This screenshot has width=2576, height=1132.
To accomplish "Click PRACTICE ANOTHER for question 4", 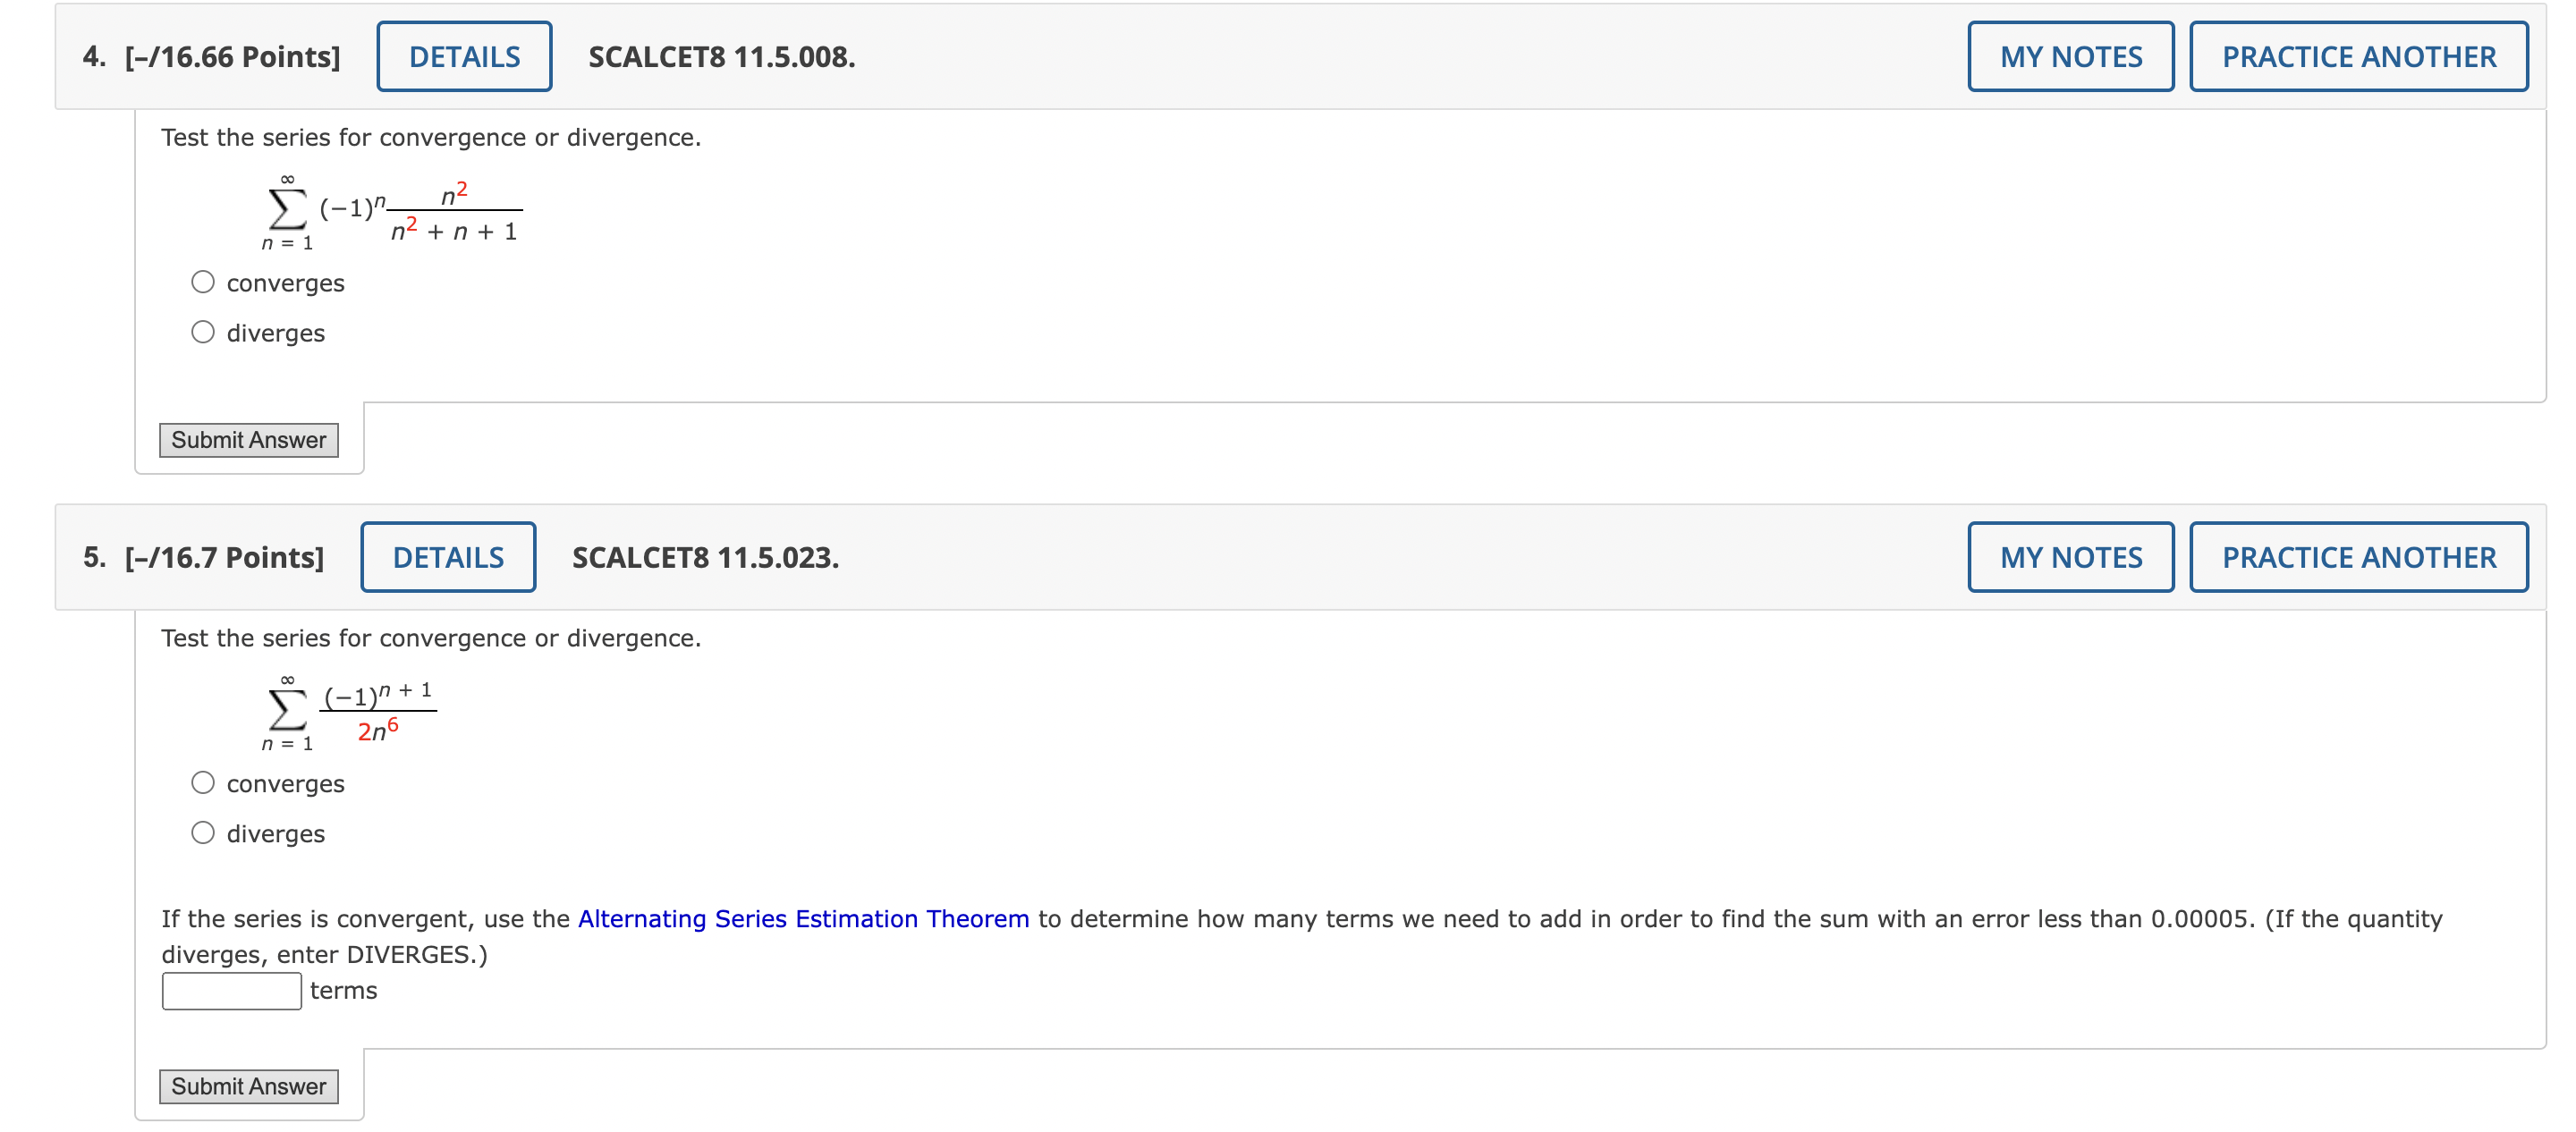I will click(x=2359, y=57).
